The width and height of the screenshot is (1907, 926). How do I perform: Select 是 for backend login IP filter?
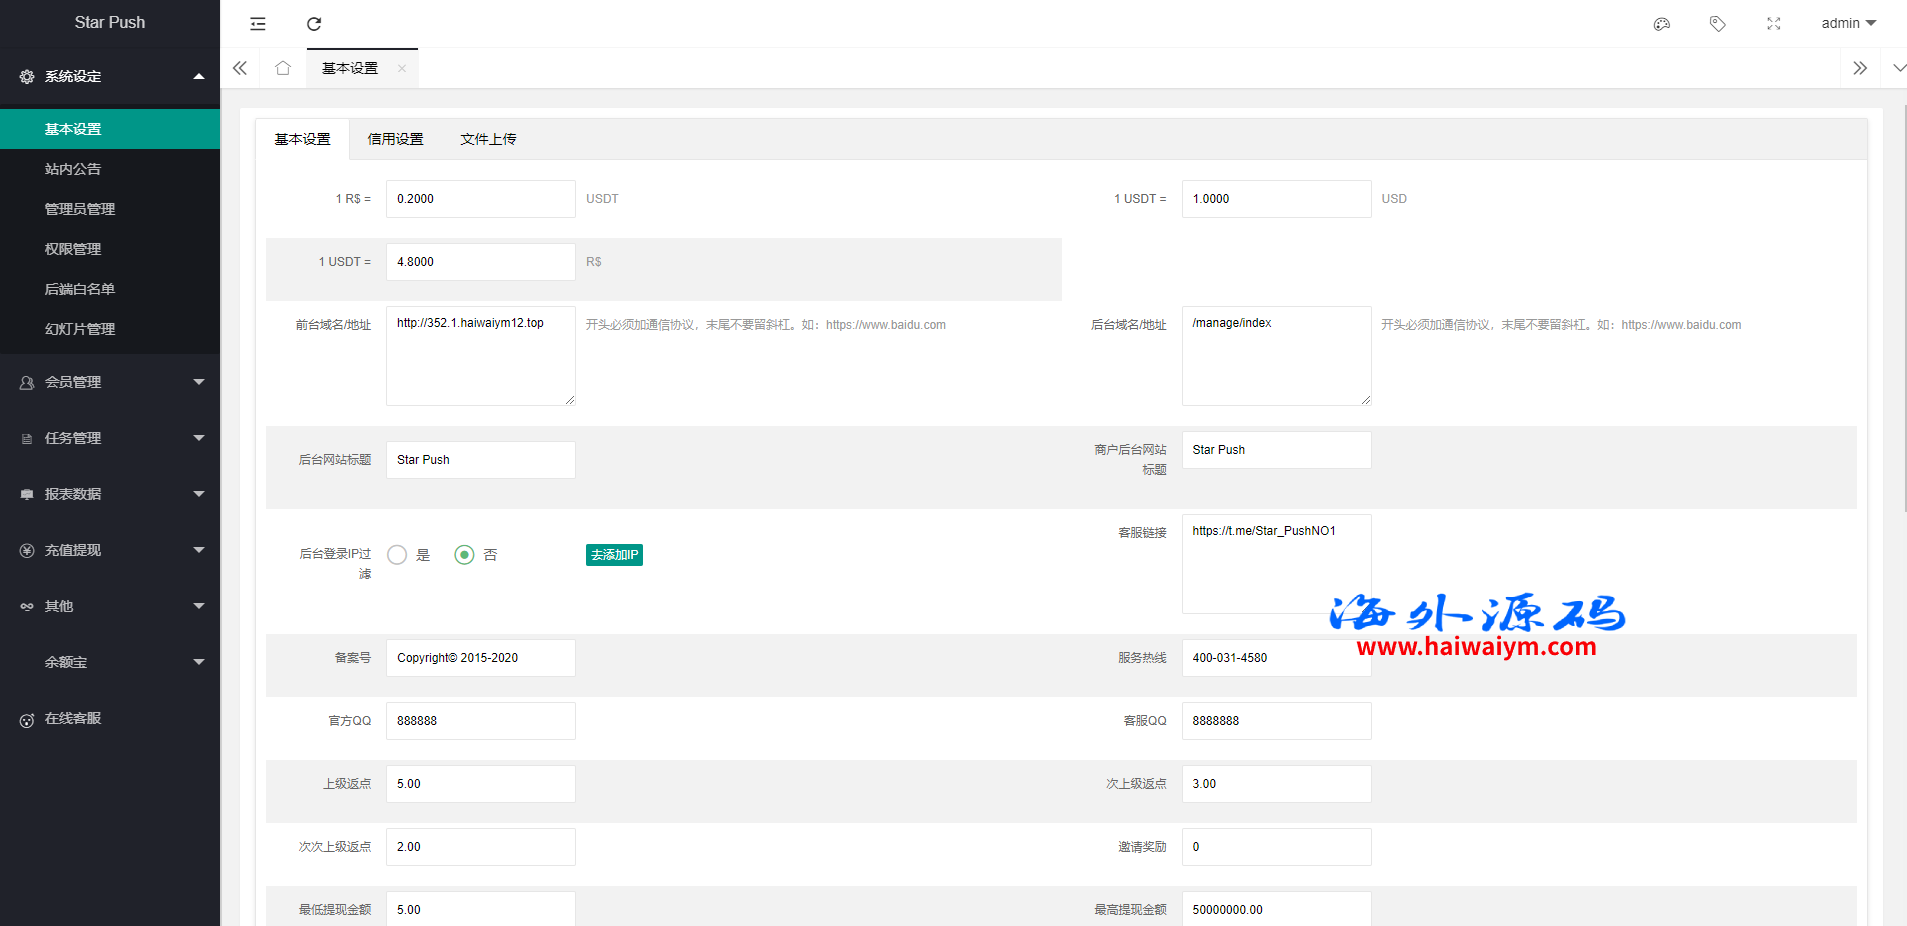(x=398, y=555)
